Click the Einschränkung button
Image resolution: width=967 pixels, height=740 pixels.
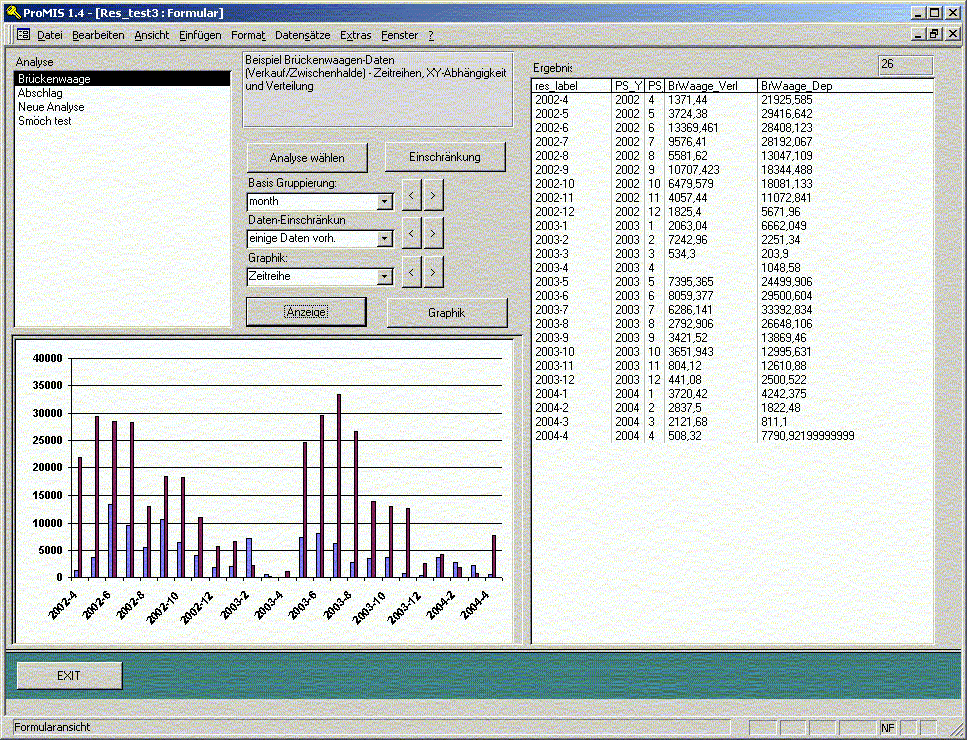coord(445,157)
